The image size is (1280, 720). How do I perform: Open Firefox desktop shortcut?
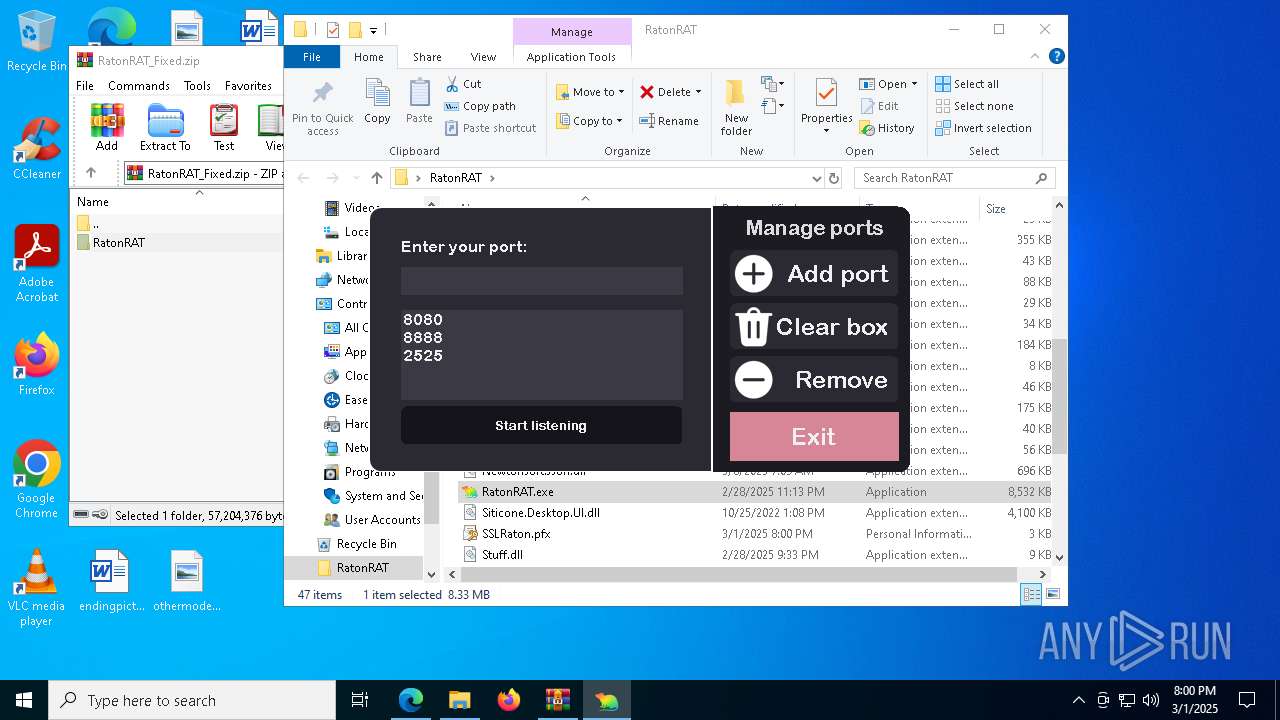36,363
